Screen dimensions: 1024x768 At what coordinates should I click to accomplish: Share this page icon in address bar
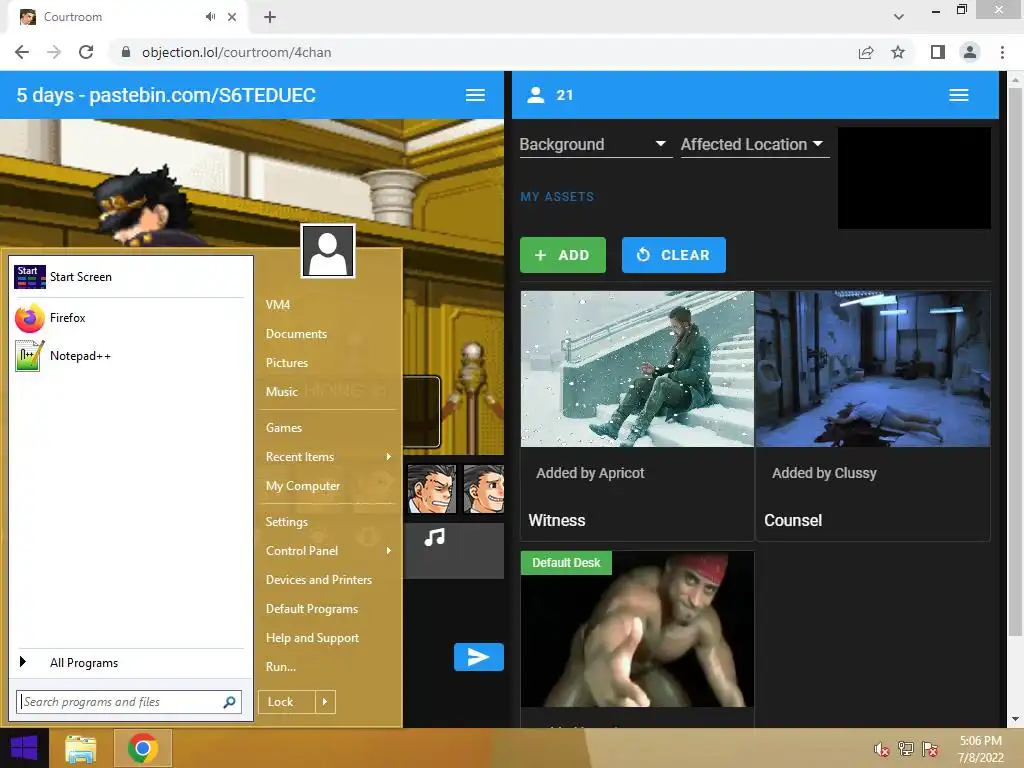click(x=866, y=52)
